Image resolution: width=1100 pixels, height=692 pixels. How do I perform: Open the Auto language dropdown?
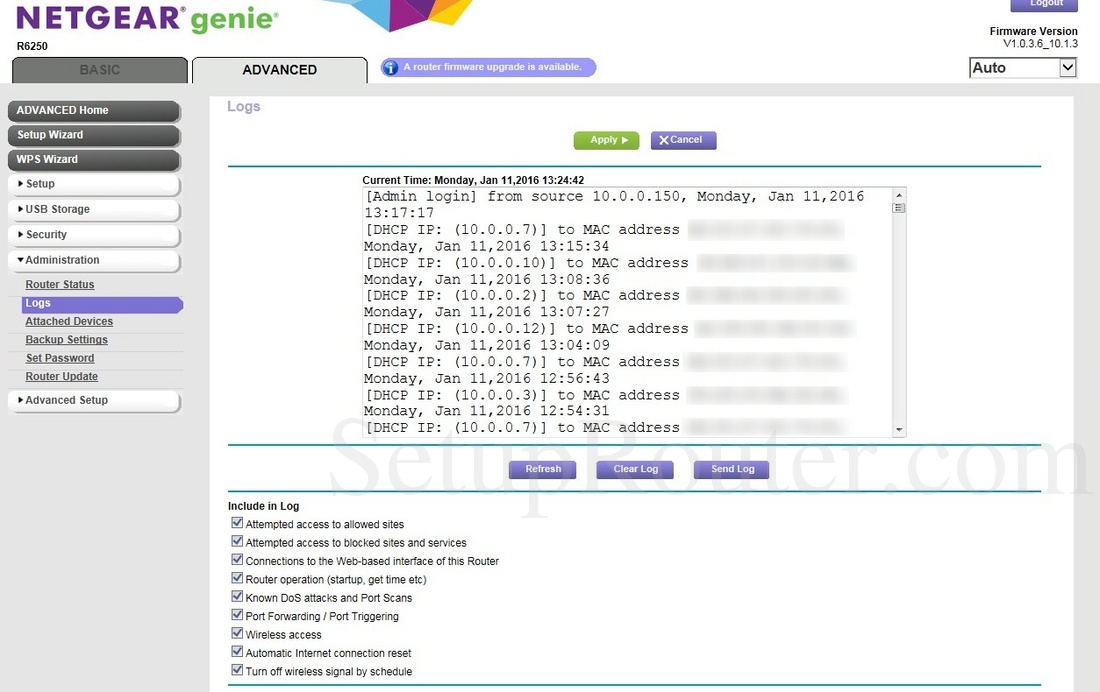coord(1023,68)
